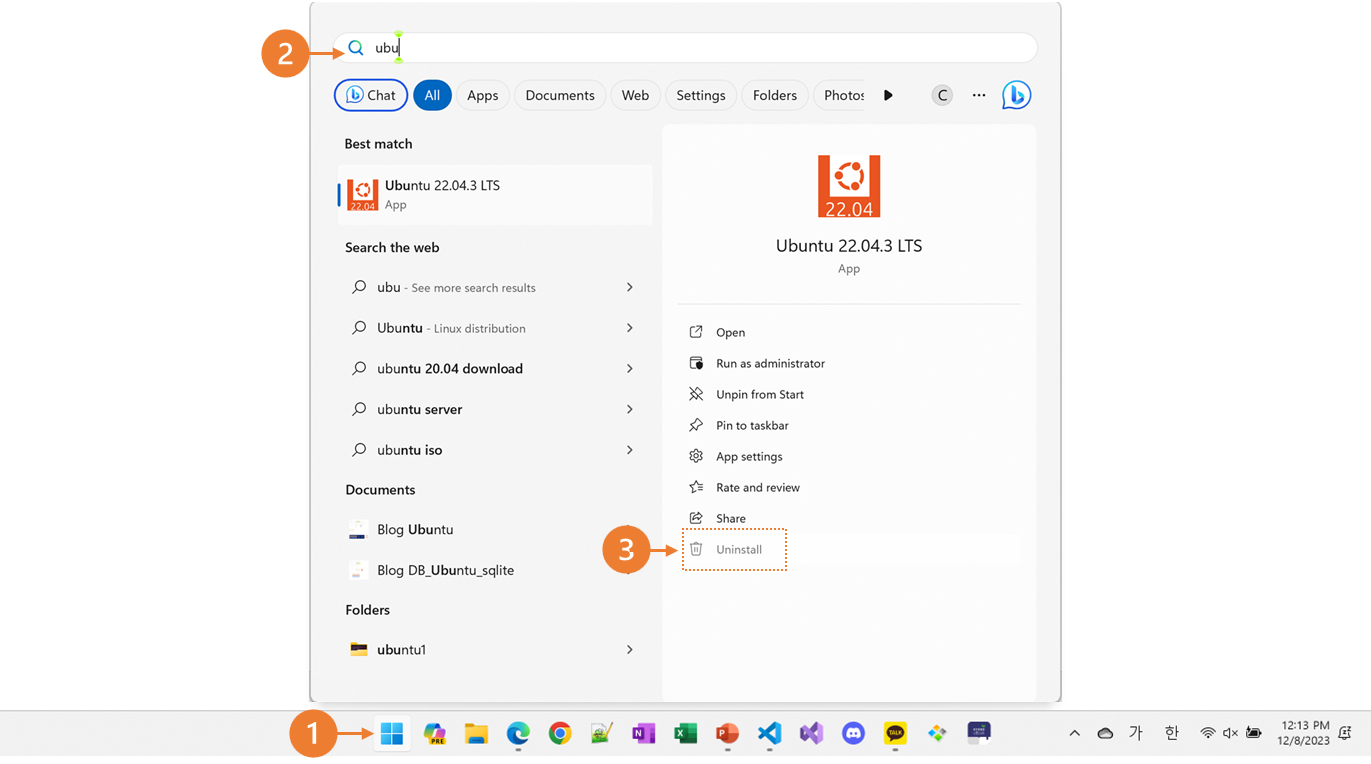
Task: Open the 'Blog Ubuntu' document result
Action: pos(495,530)
